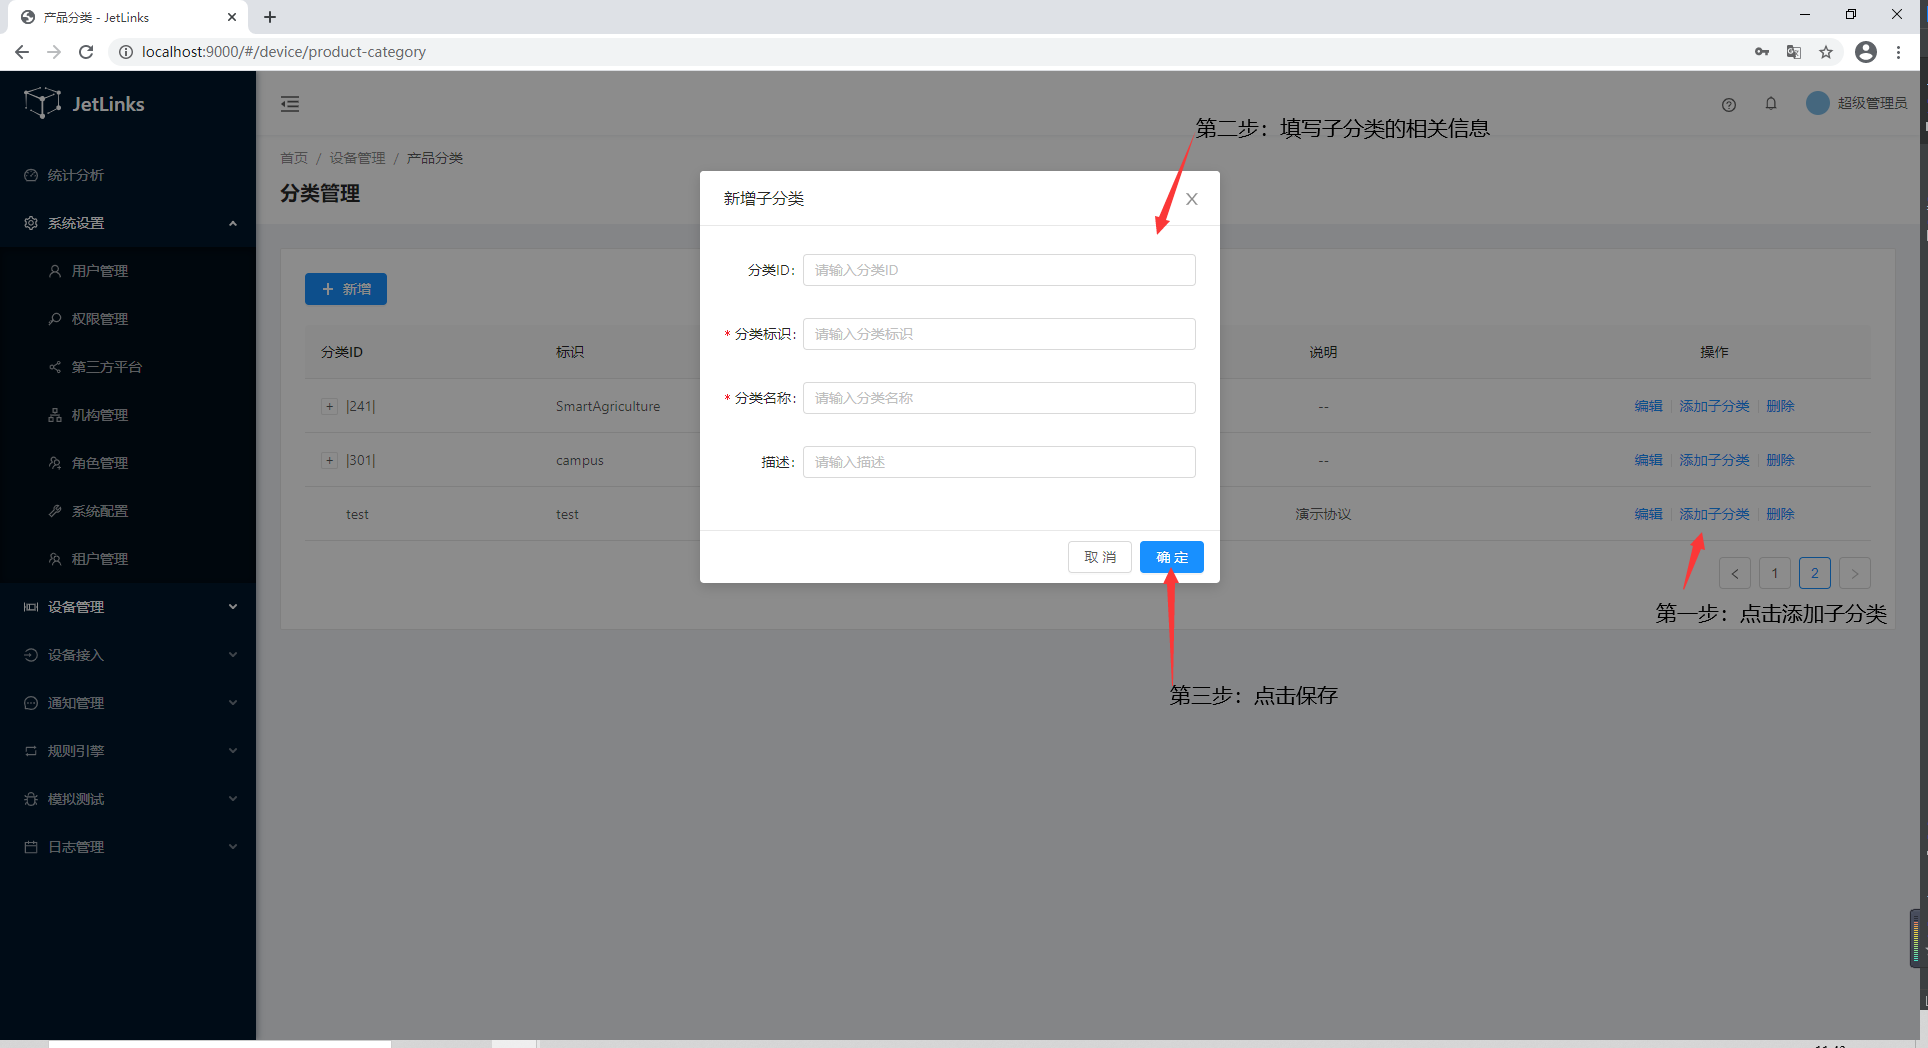Expand the 模拟测试 sidebar menu

click(x=128, y=799)
